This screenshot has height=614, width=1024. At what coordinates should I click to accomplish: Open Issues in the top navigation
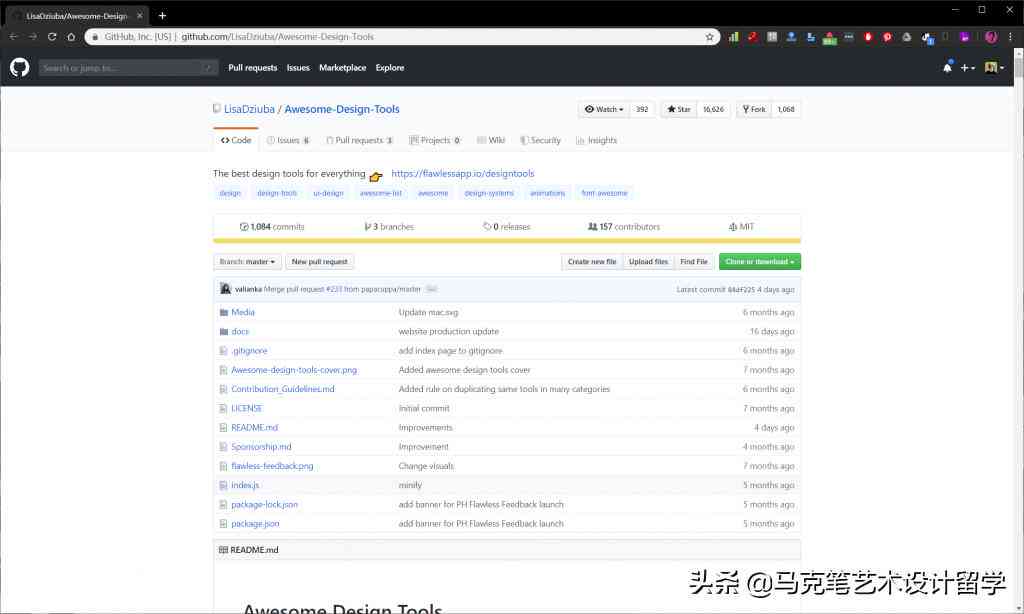298,67
